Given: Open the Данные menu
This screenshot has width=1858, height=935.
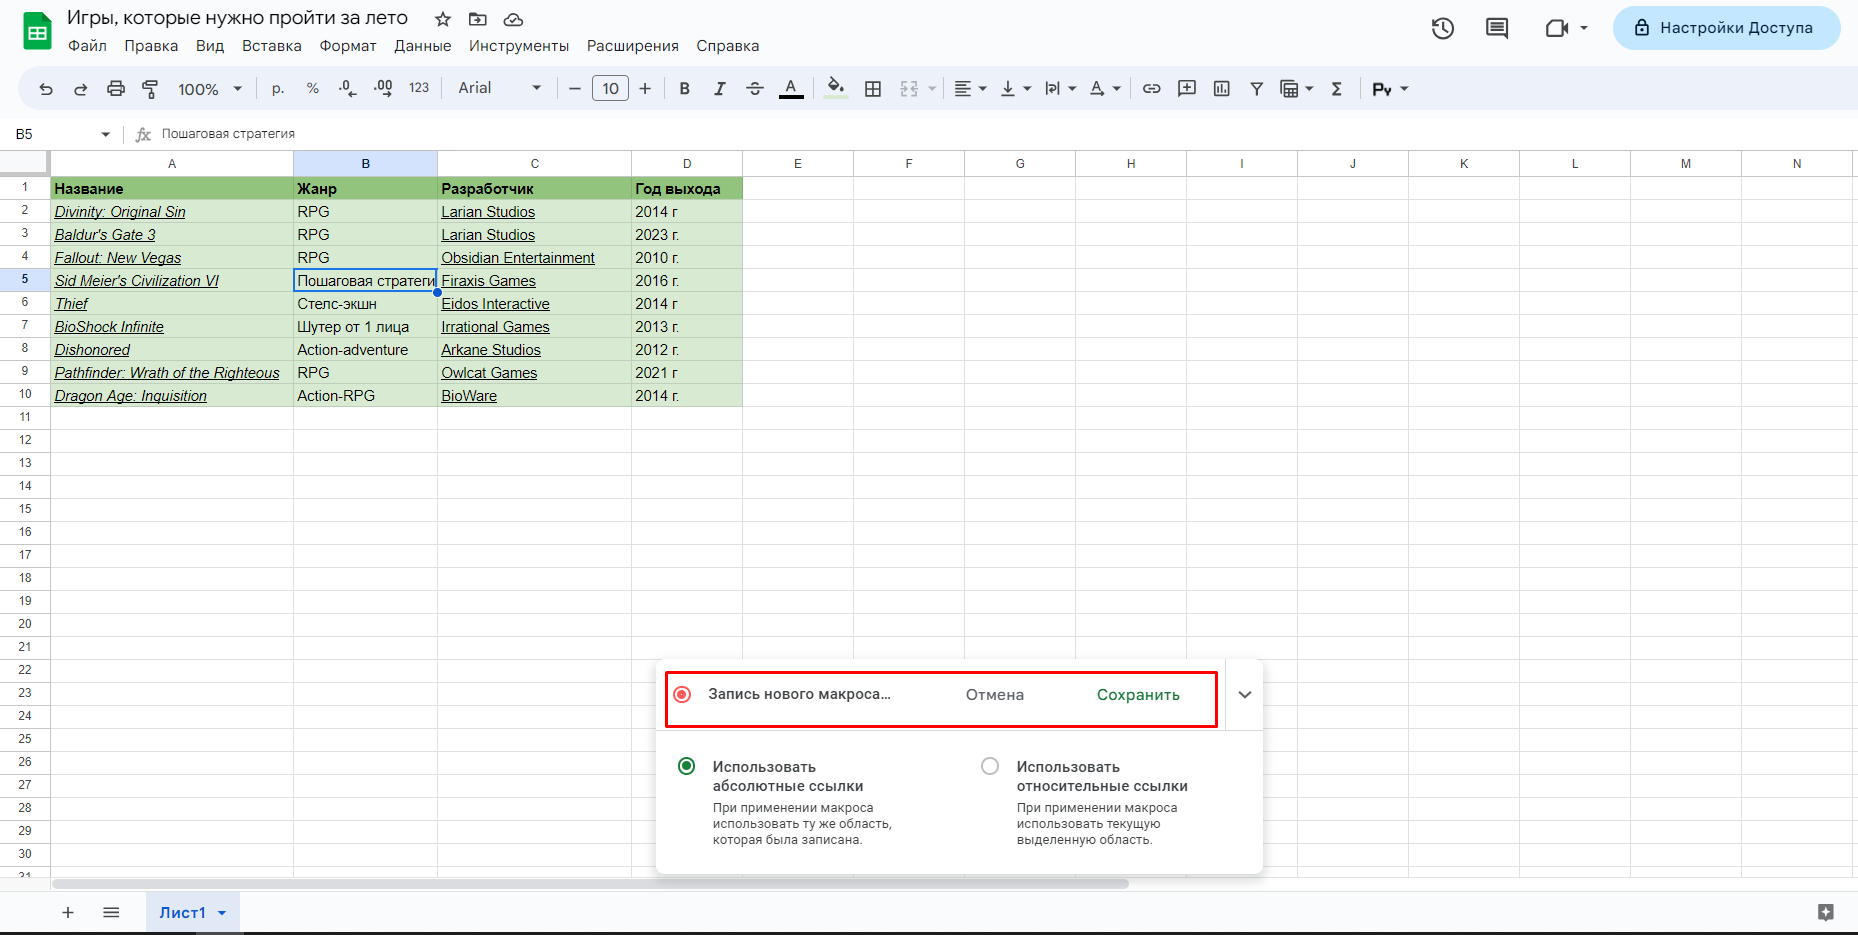Looking at the screenshot, I should [422, 46].
